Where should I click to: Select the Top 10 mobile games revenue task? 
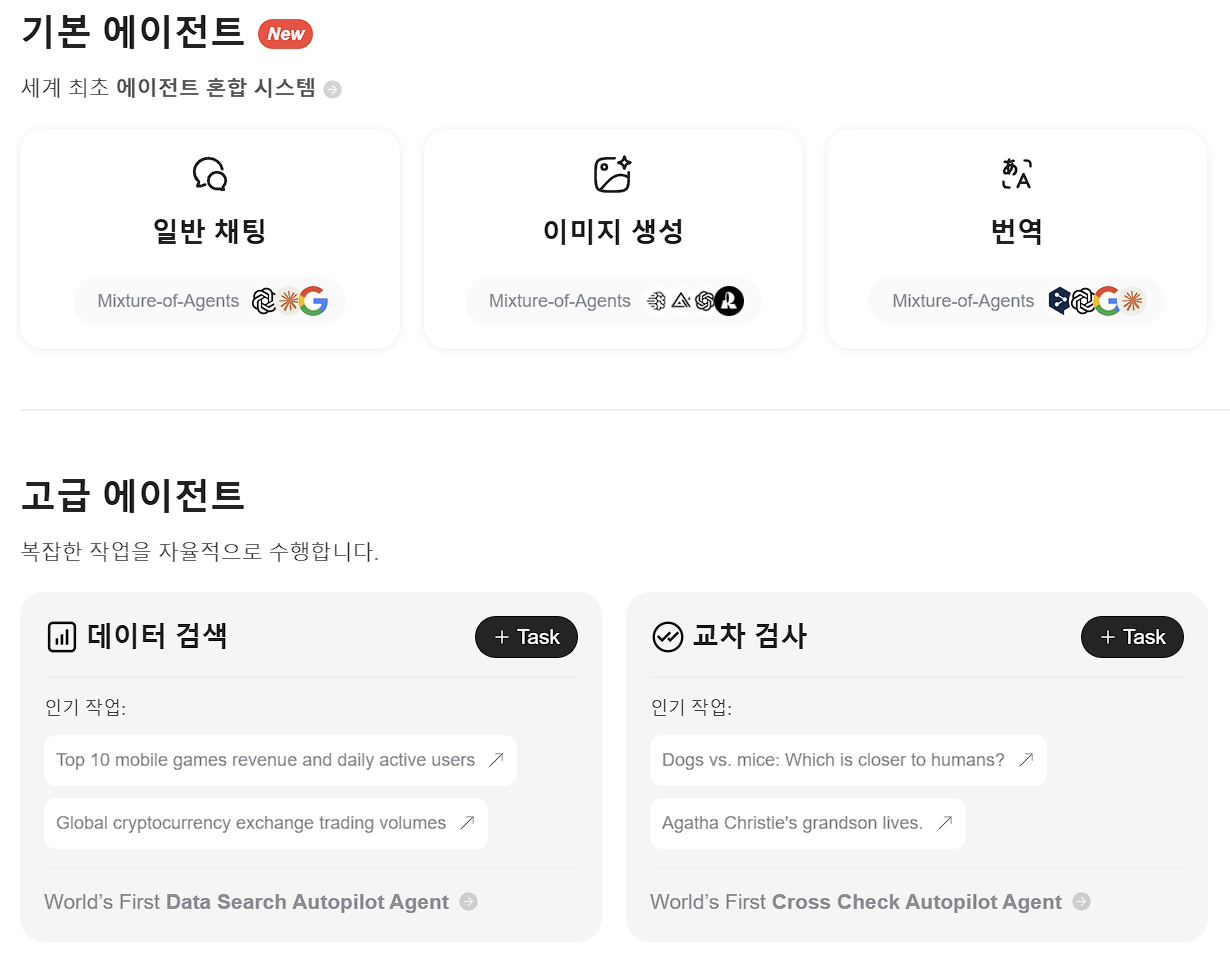pyautogui.click(x=279, y=760)
